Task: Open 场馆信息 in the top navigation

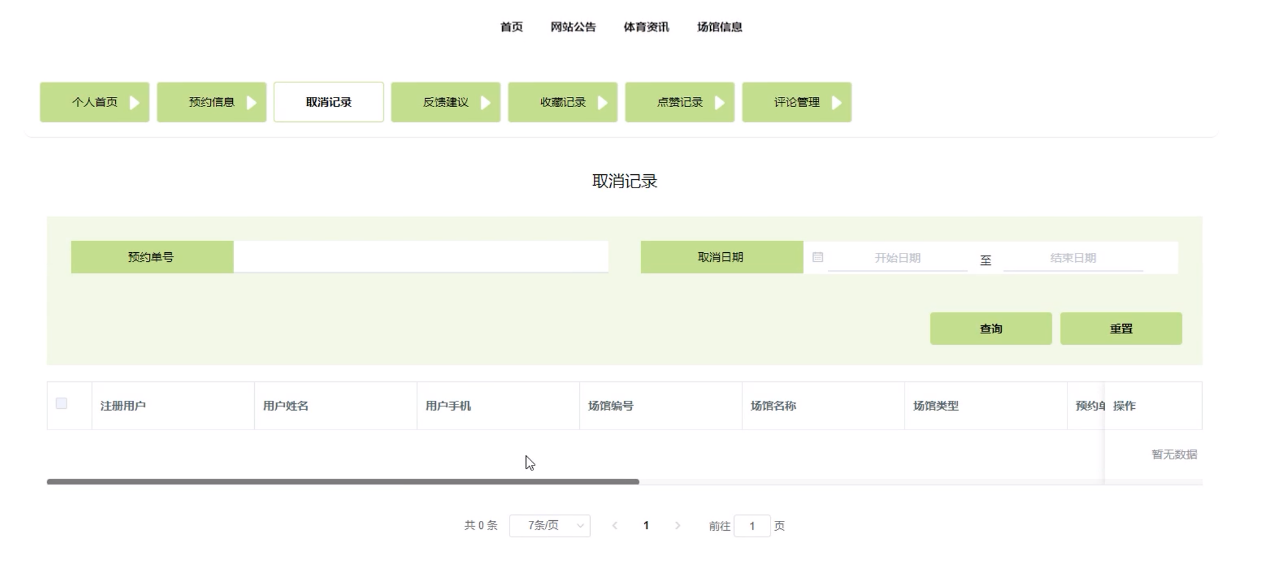Action: point(720,27)
